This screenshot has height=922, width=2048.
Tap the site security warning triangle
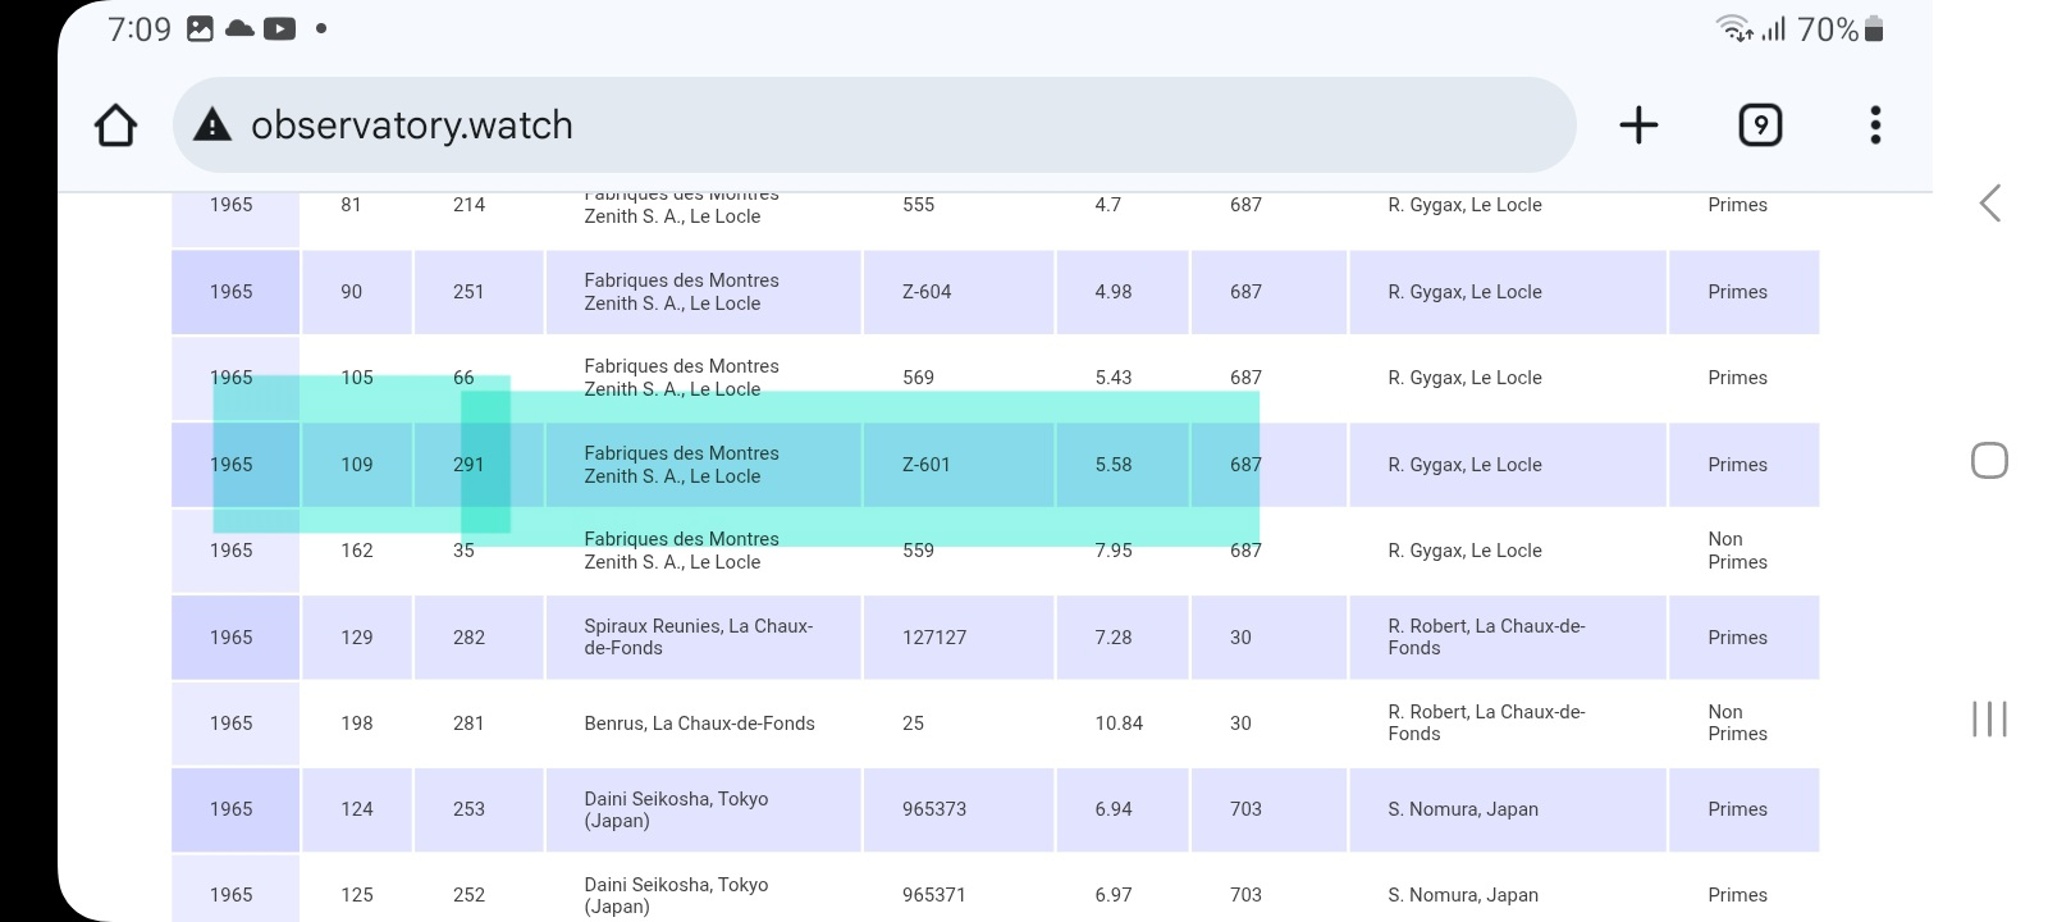pos(212,126)
